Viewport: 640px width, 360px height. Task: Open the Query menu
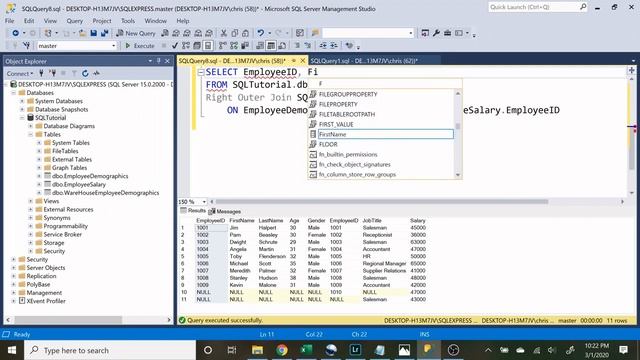pyautogui.click(x=74, y=21)
